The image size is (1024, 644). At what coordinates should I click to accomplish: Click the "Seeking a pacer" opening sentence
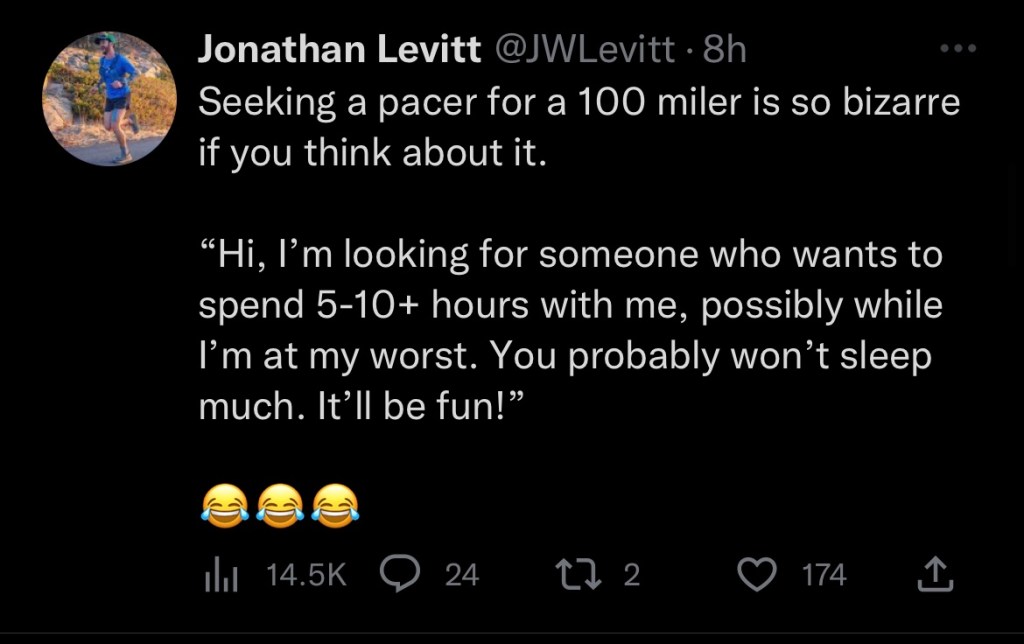pos(578,128)
